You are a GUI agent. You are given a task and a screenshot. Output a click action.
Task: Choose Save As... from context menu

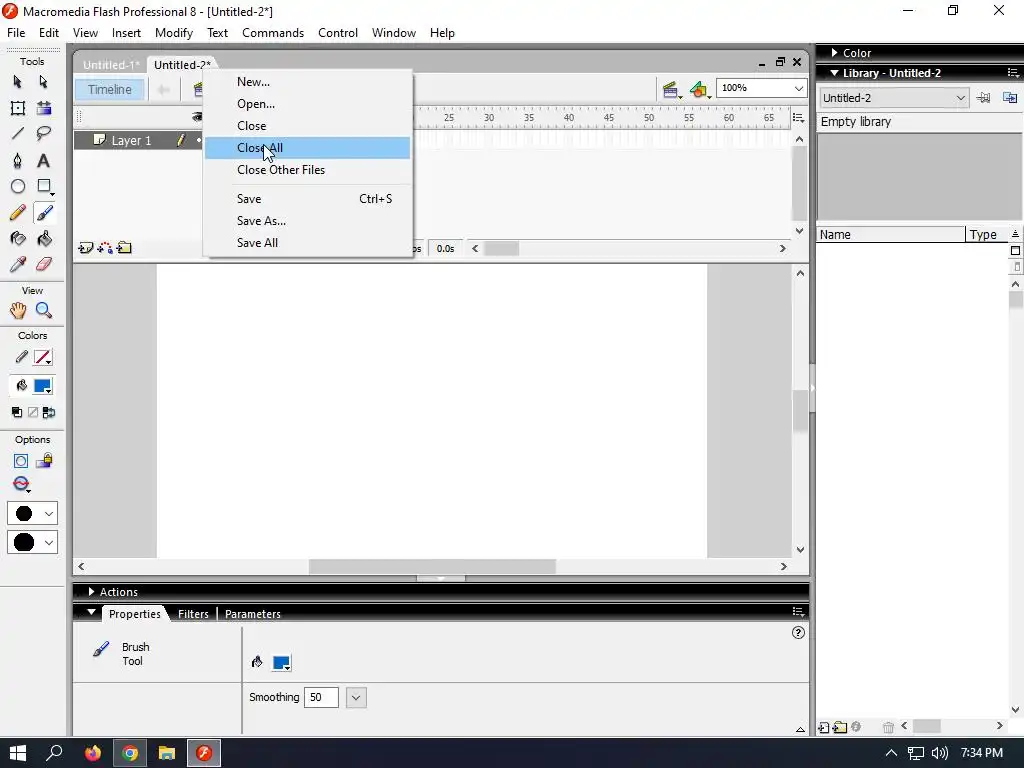coord(307,221)
